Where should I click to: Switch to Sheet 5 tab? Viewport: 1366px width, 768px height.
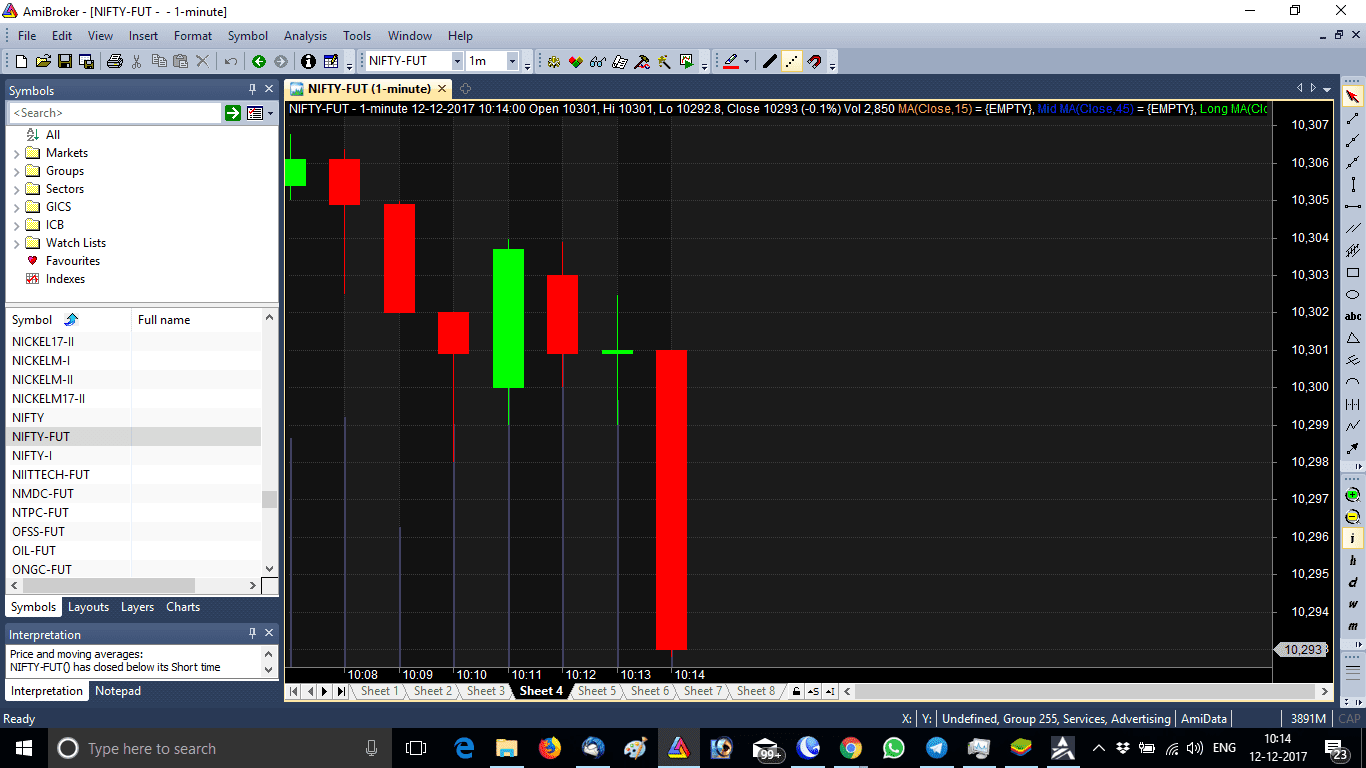[596, 691]
